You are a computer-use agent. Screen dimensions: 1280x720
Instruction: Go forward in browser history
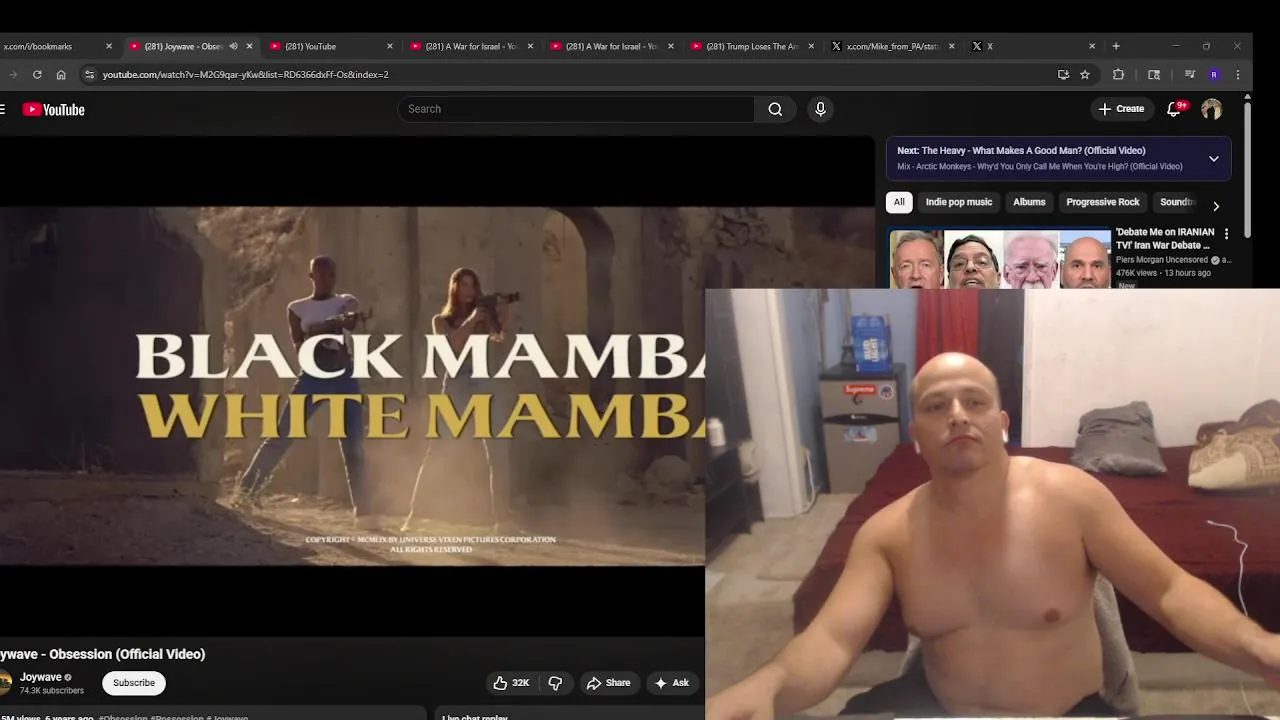[x=13, y=74]
